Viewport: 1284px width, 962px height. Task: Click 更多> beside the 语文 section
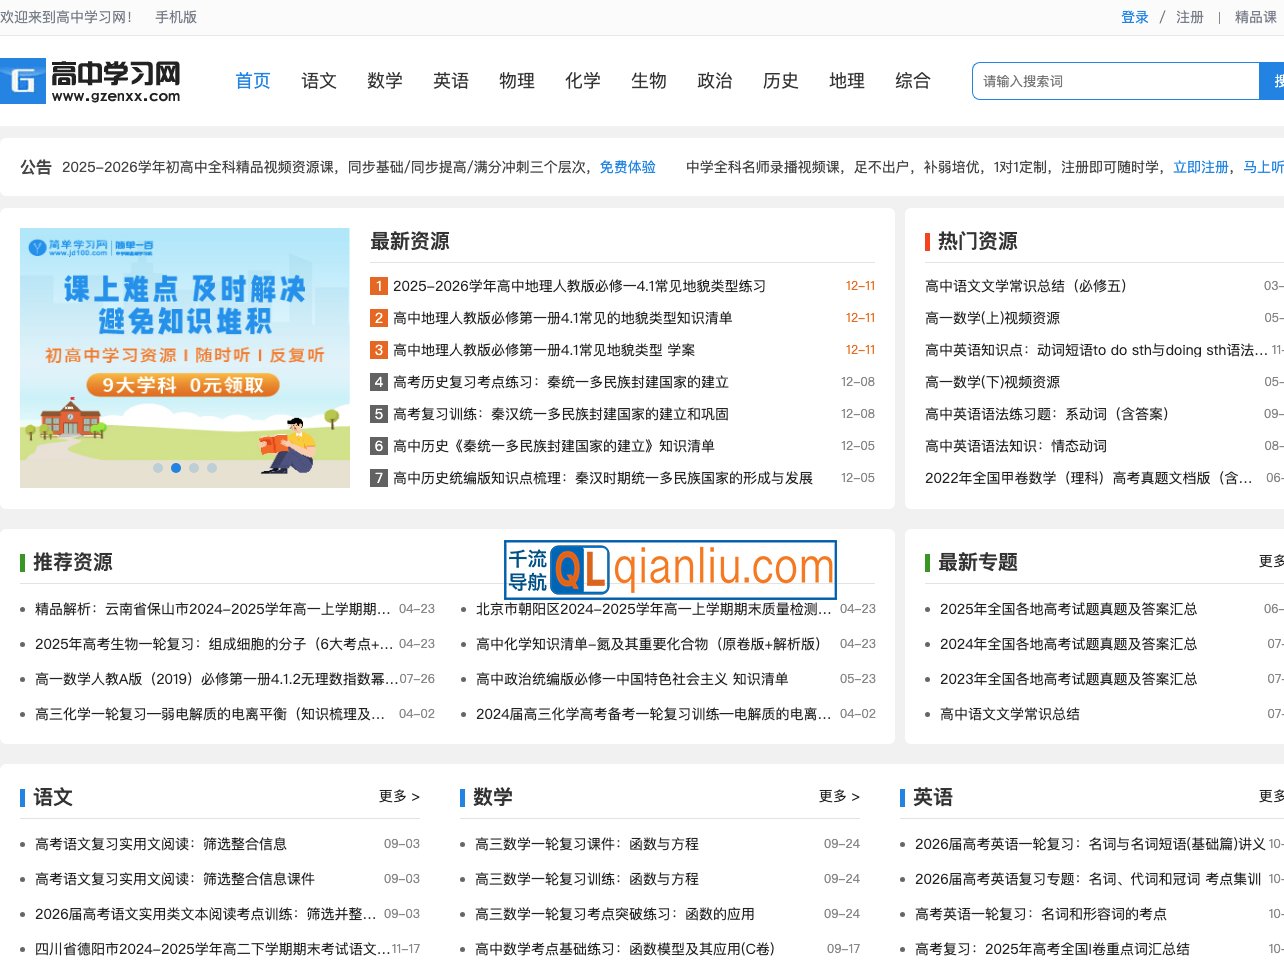tap(398, 797)
